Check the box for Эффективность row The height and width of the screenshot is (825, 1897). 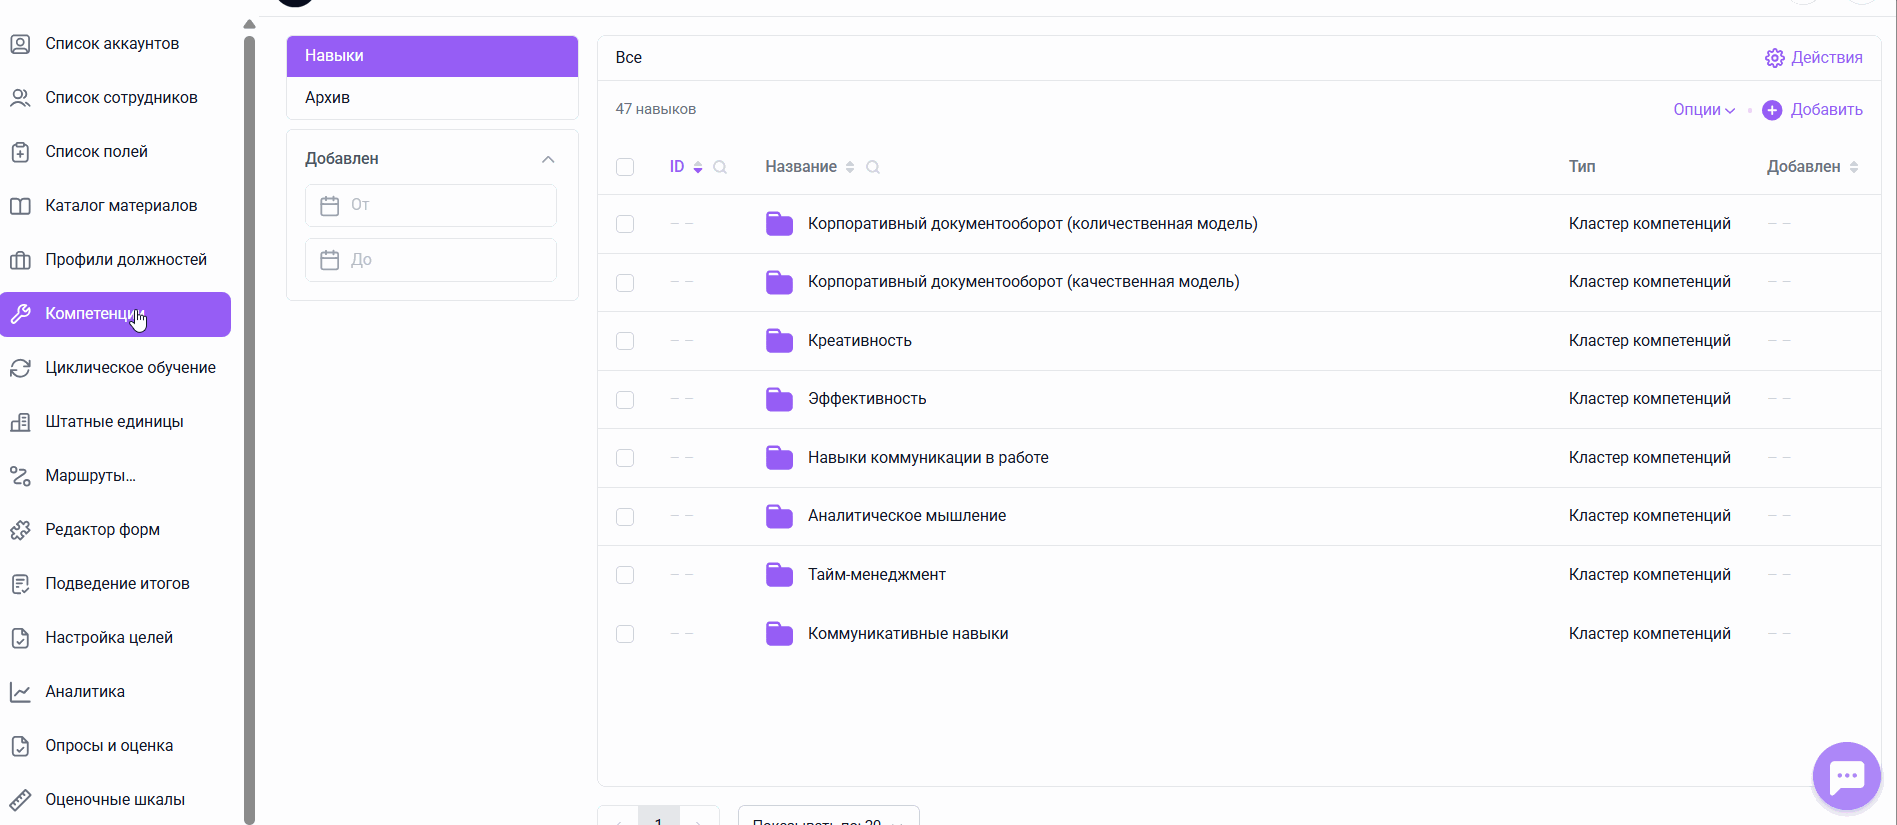coord(625,400)
